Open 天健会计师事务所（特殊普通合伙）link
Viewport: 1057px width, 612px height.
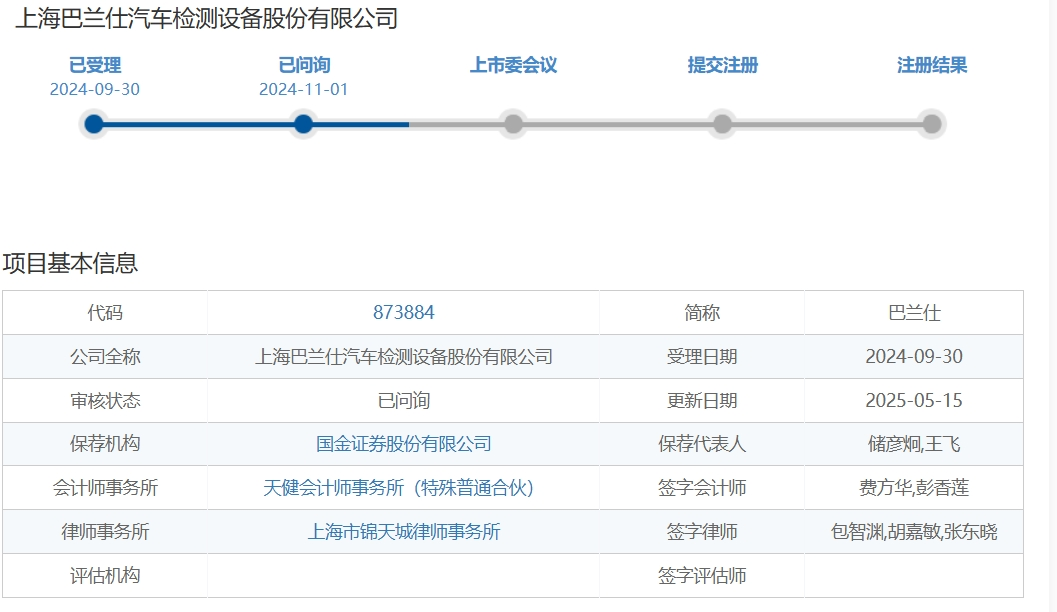point(398,488)
